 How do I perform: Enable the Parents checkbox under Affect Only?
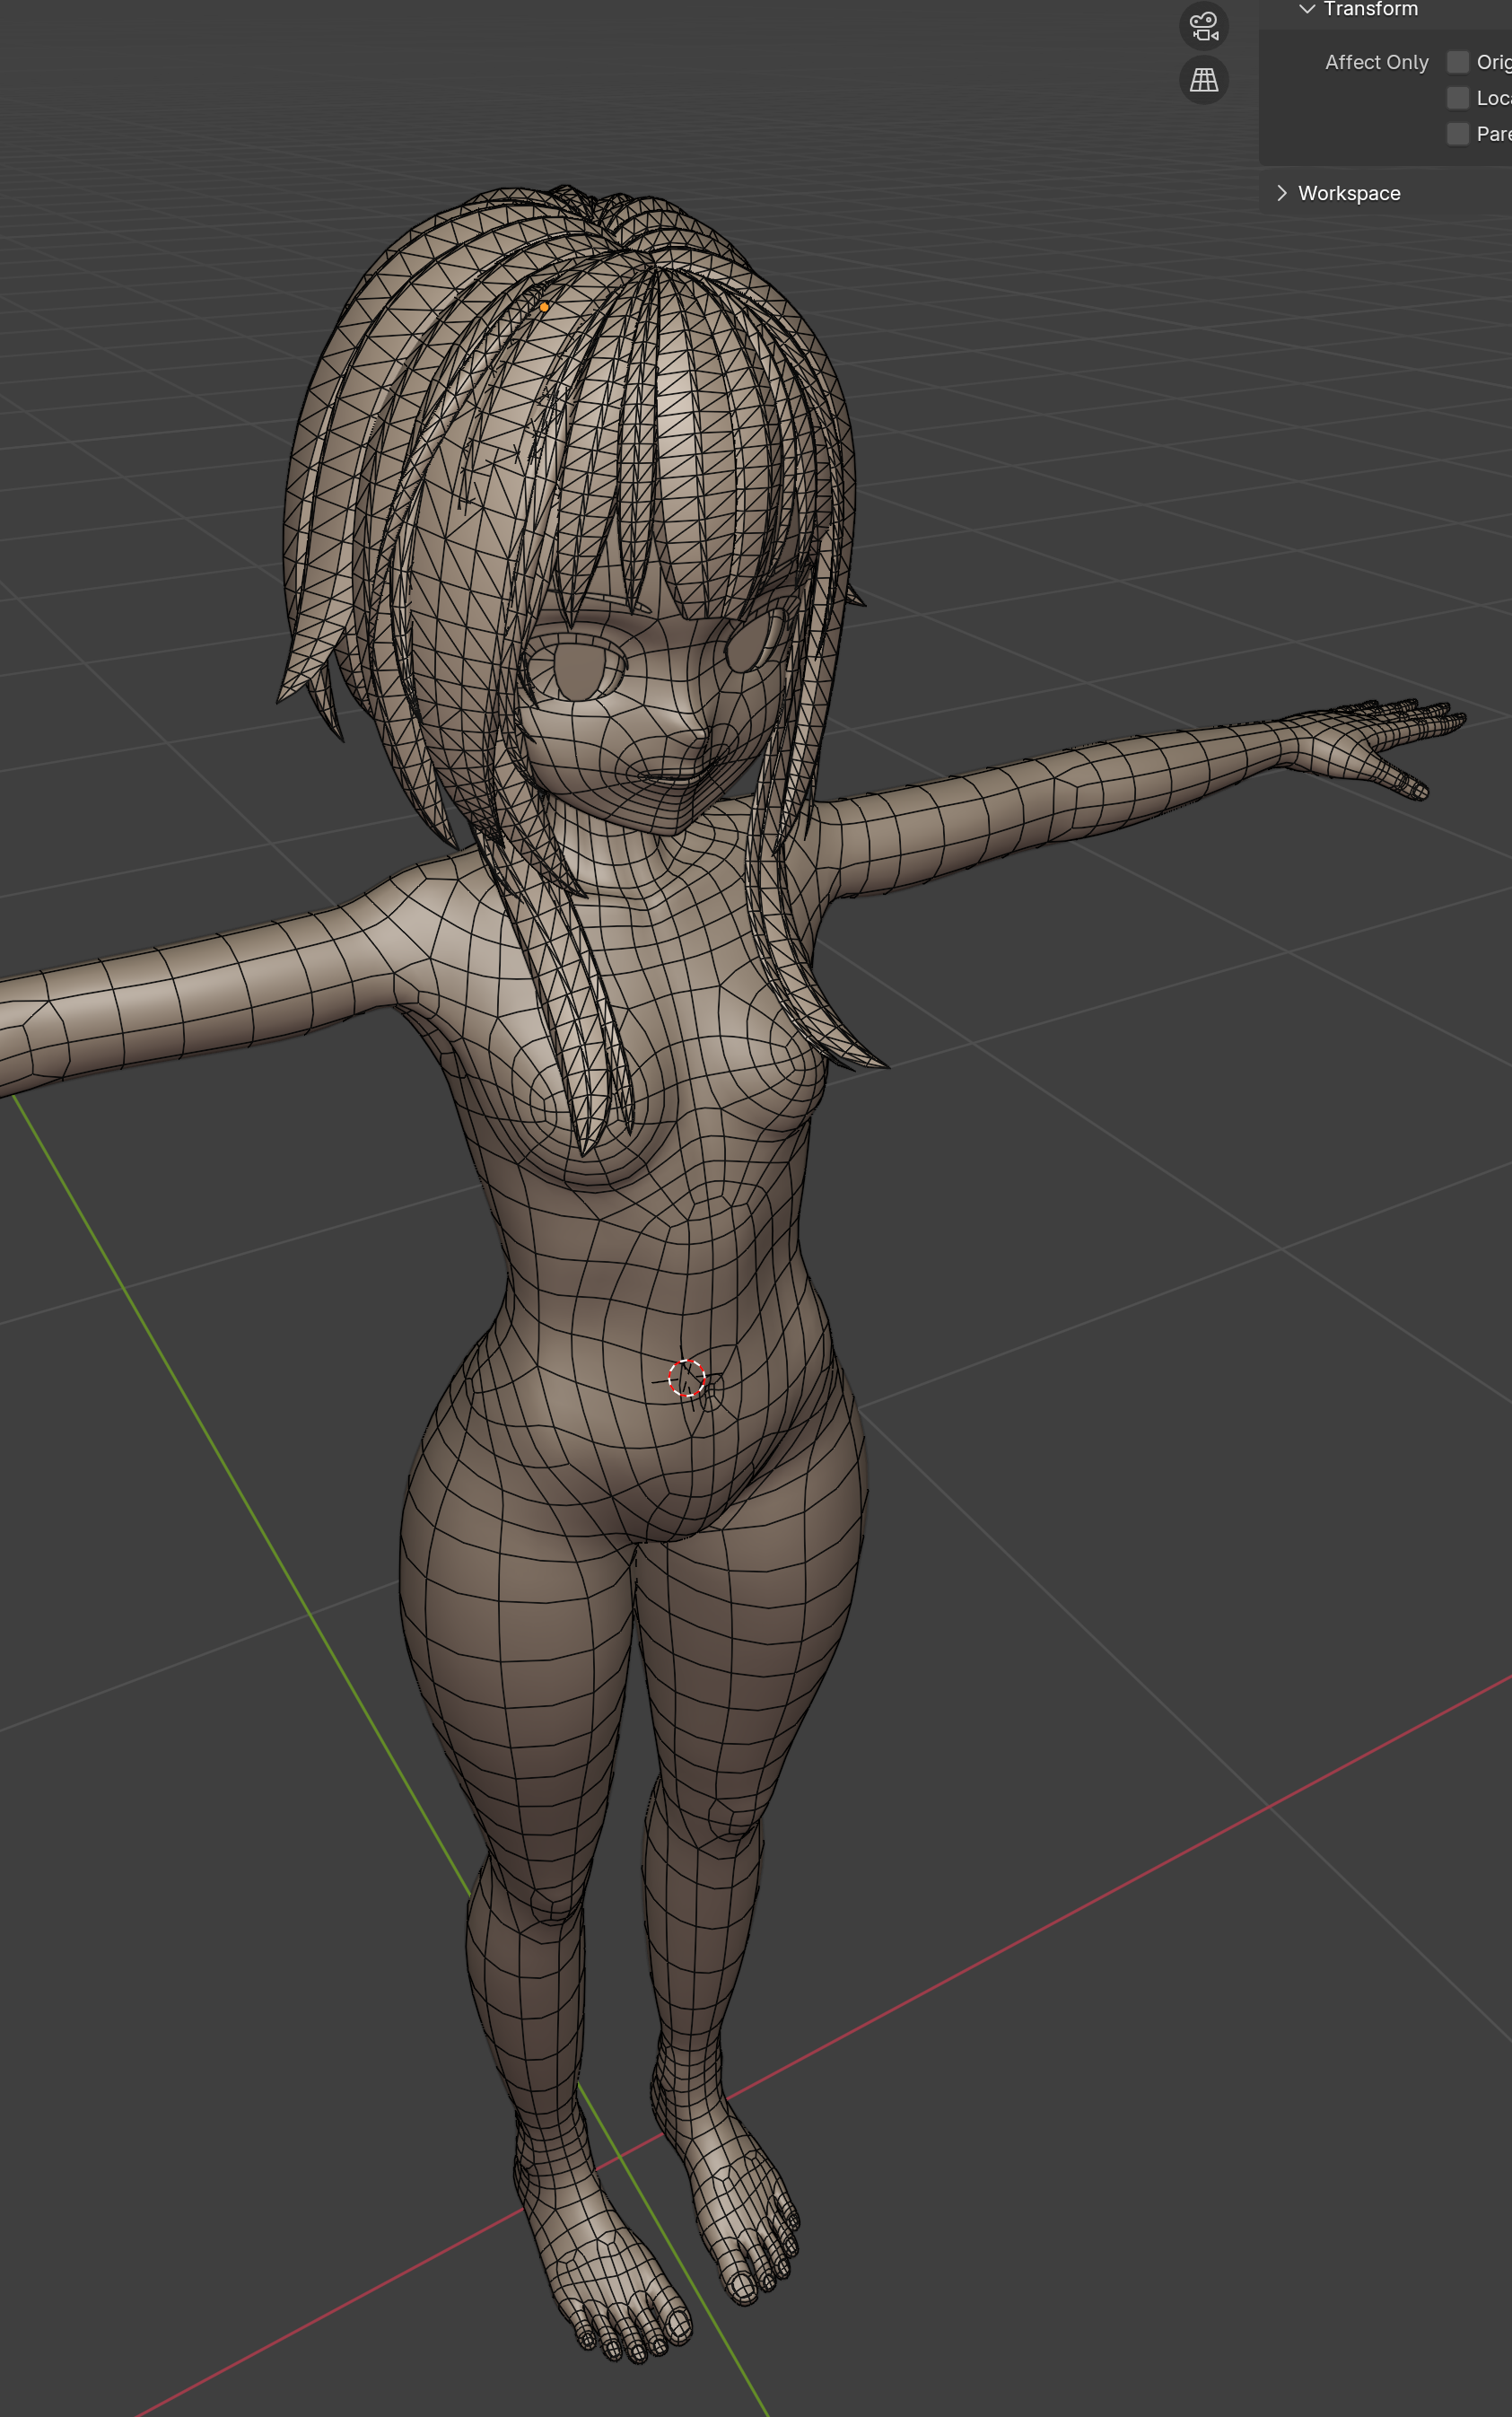click(1458, 134)
